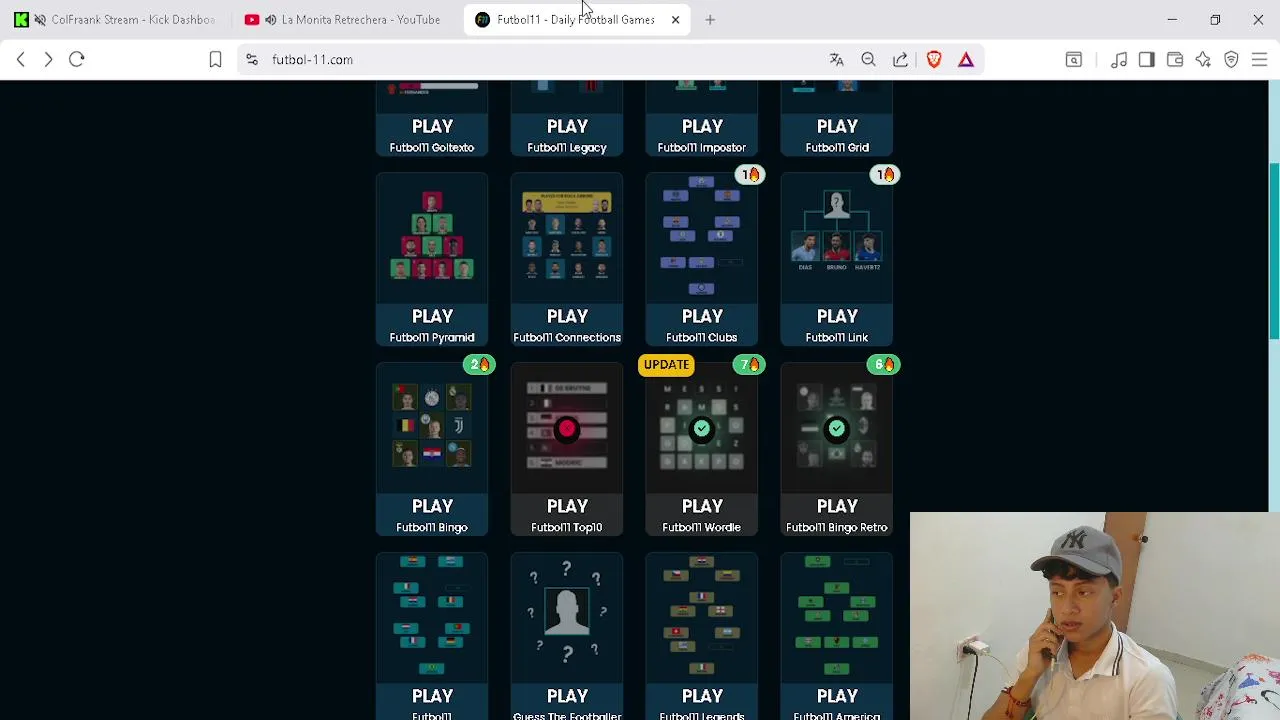Mute the YouTube tab's audio speaker icon
Screen dimensions: 1280x720
click(271, 20)
